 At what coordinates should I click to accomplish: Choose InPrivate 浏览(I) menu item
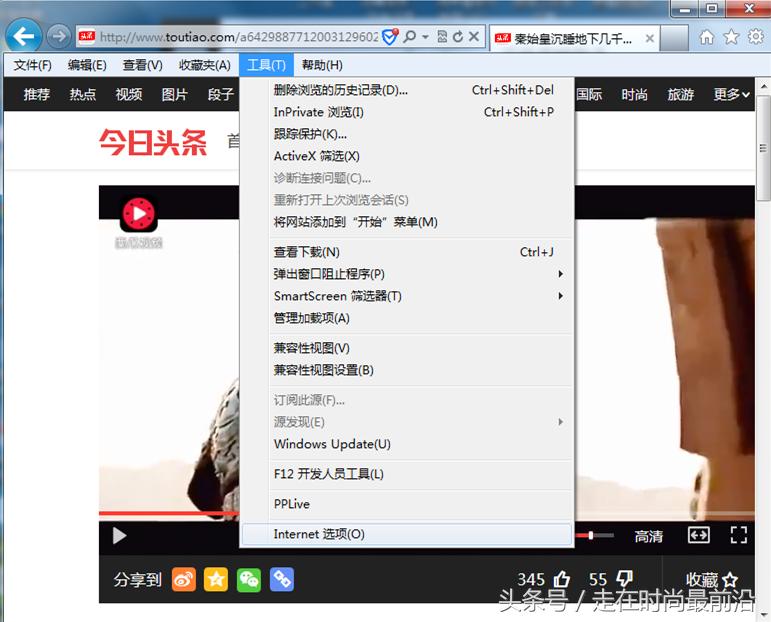click(x=407, y=112)
